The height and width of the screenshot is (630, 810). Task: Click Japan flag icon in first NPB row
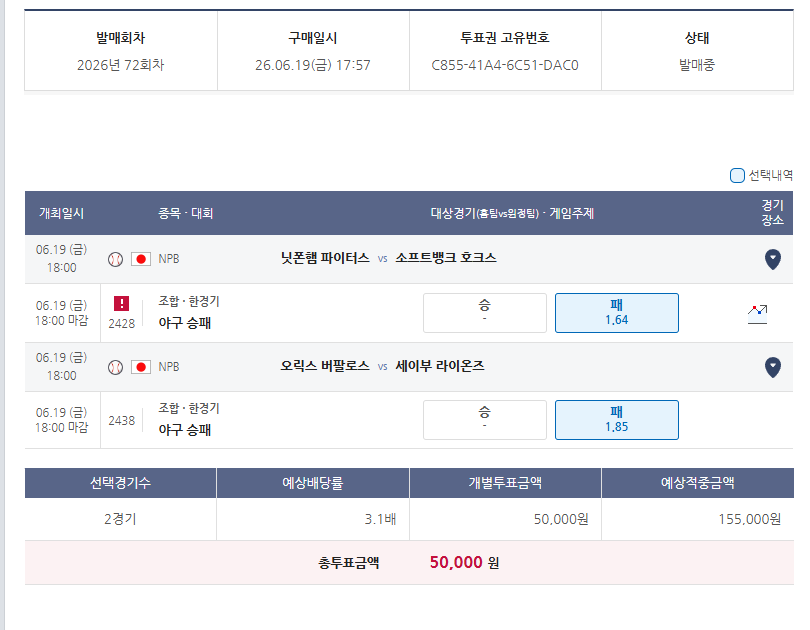141,259
